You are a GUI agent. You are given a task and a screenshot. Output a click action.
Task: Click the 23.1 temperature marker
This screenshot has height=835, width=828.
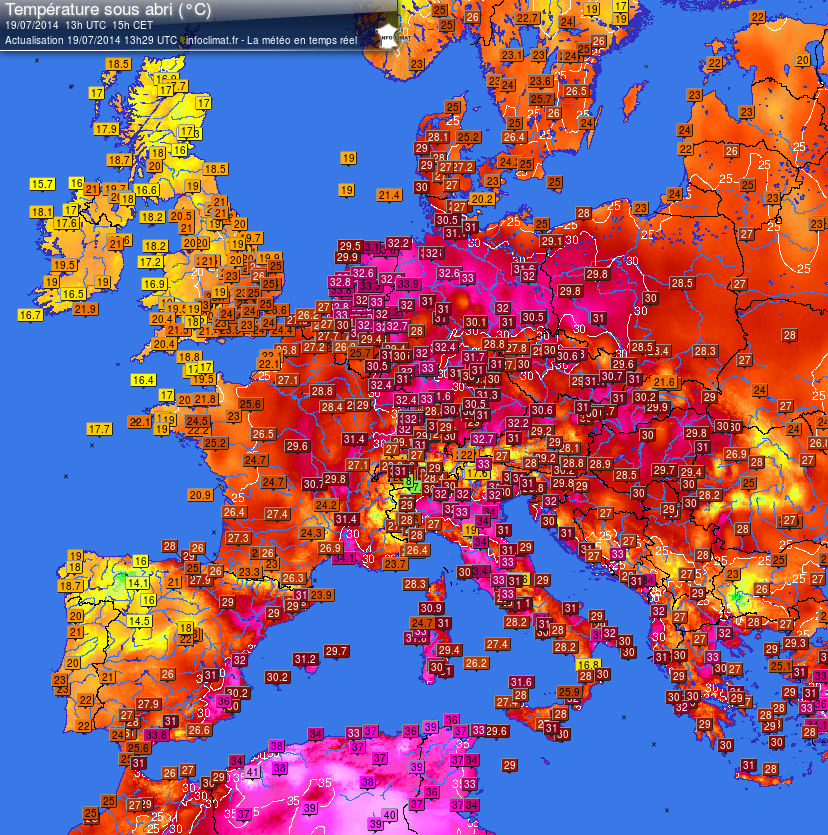point(512,55)
